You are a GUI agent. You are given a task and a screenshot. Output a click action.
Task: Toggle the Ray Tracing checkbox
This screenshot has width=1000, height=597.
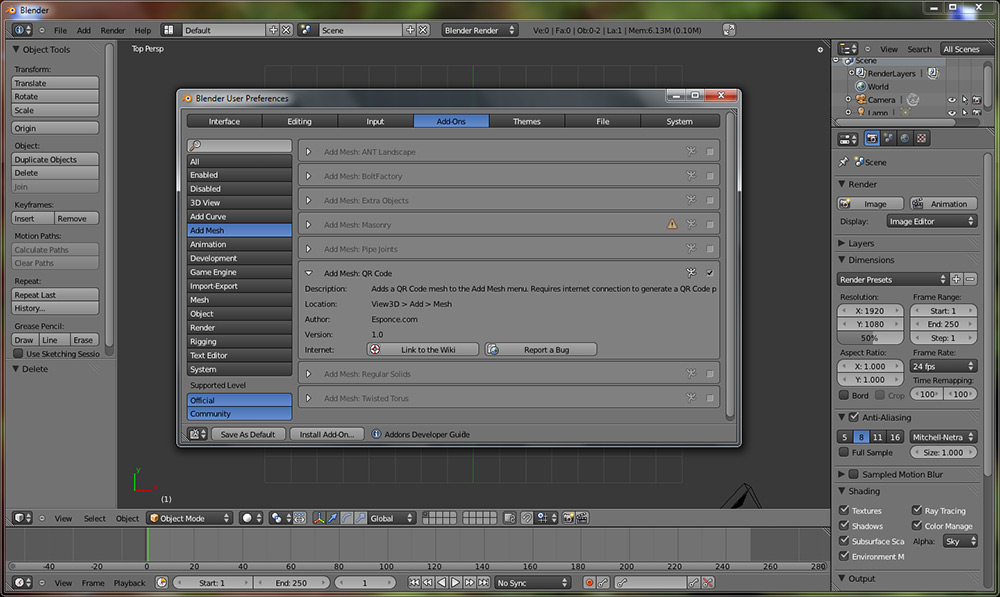tap(916, 510)
